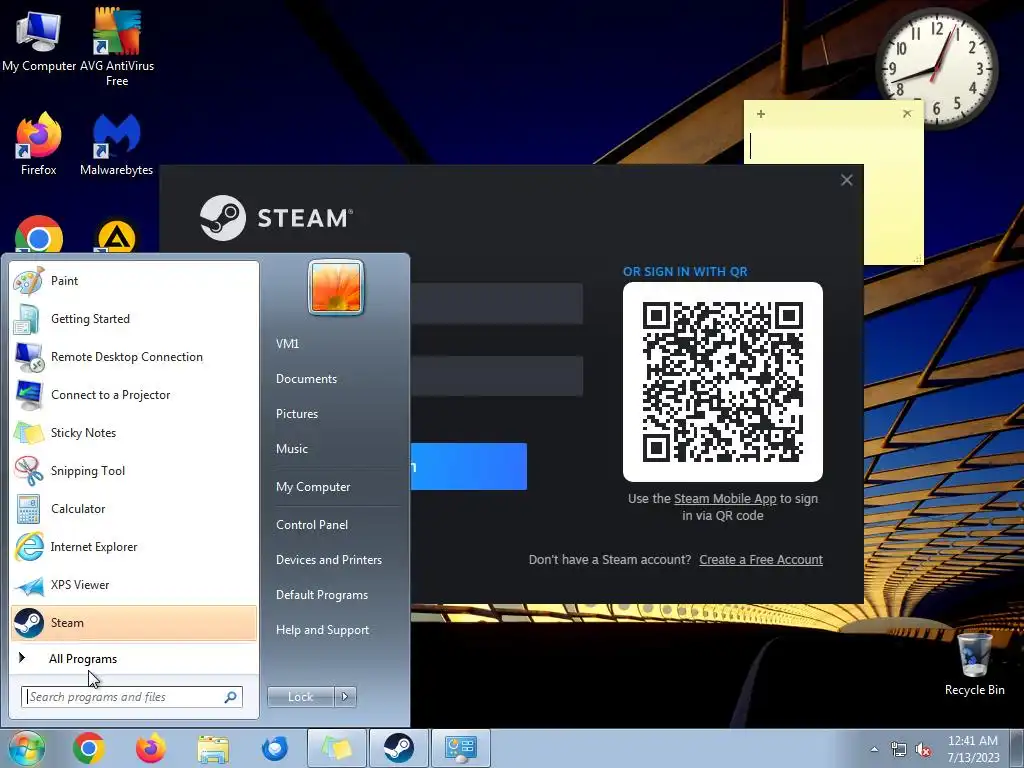This screenshot has width=1024, height=768.
Task: Open Control Panel
Action: pos(312,525)
